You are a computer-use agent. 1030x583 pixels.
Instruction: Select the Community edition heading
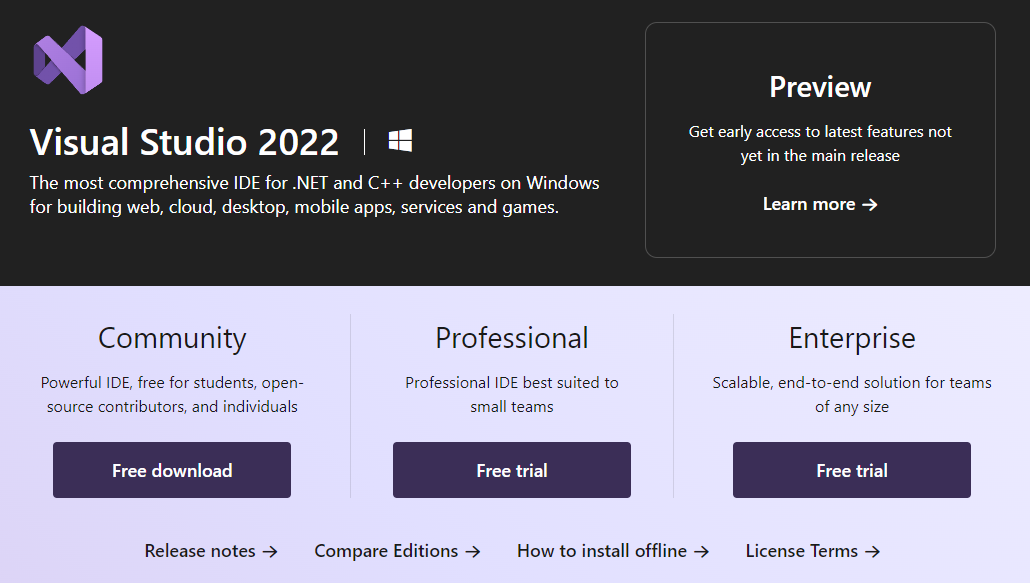[171, 339]
